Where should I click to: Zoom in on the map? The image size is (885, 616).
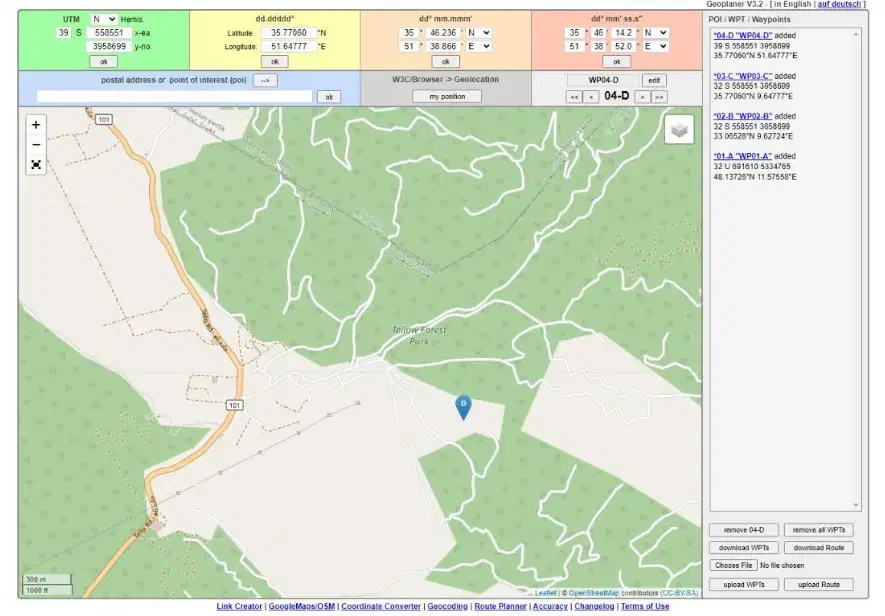coord(36,125)
